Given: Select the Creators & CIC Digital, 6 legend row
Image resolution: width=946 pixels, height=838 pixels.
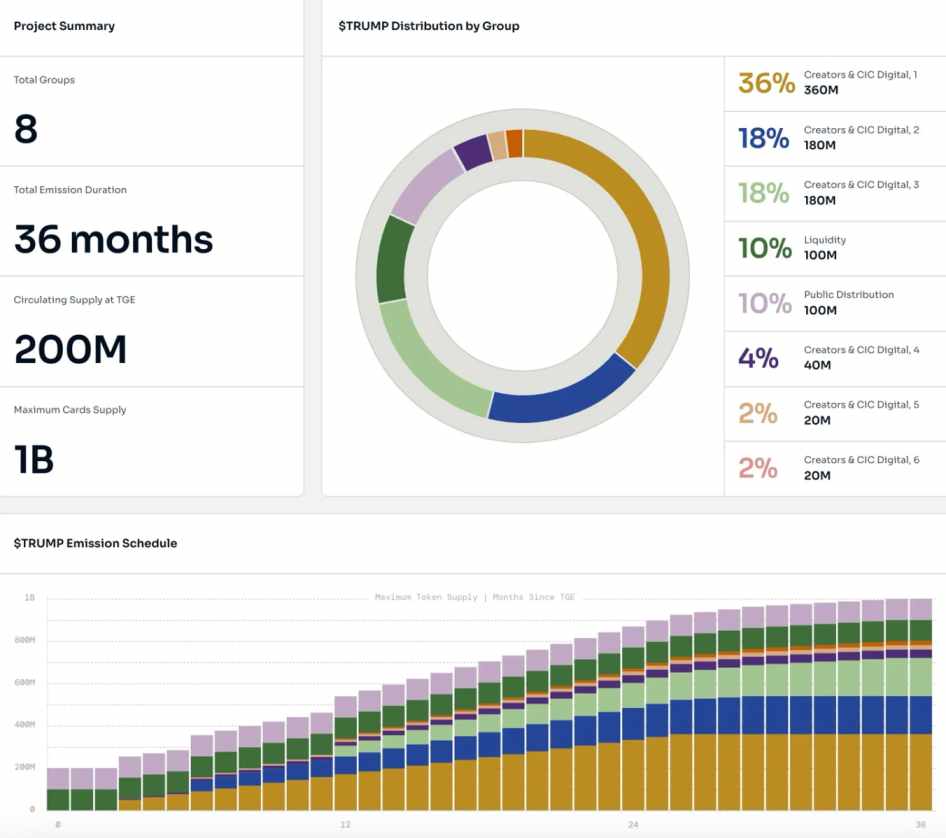Looking at the screenshot, I should pyautogui.click(x=835, y=469).
